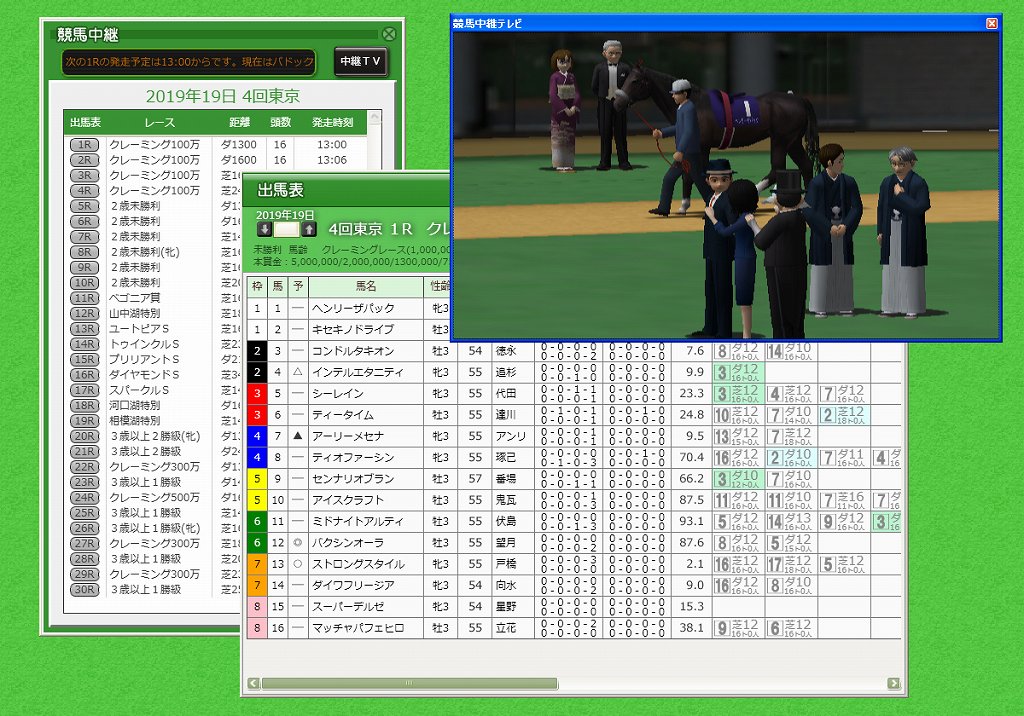Viewport: 1024px width, 716px height.
Task: Select the 16R ダイヤモンドS badge
Action: pyautogui.click(x=85, y=375)
